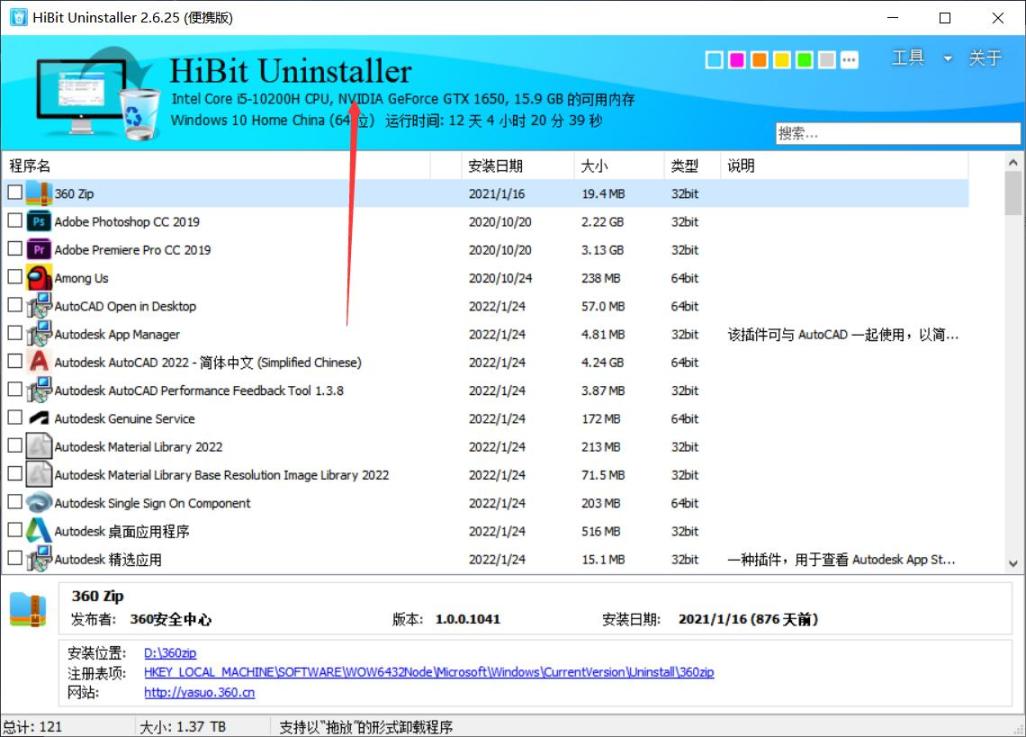The width and height of the screenshot is (1026, 737).
Task: Click the program list scrollbar thumb
Action: click(x=1013, y=193)
